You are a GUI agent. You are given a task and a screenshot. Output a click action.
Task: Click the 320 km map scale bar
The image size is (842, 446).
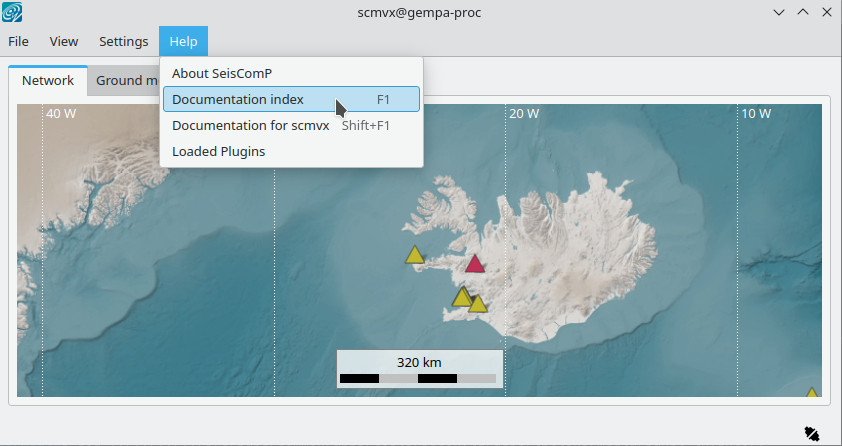(x=419, y=369)
